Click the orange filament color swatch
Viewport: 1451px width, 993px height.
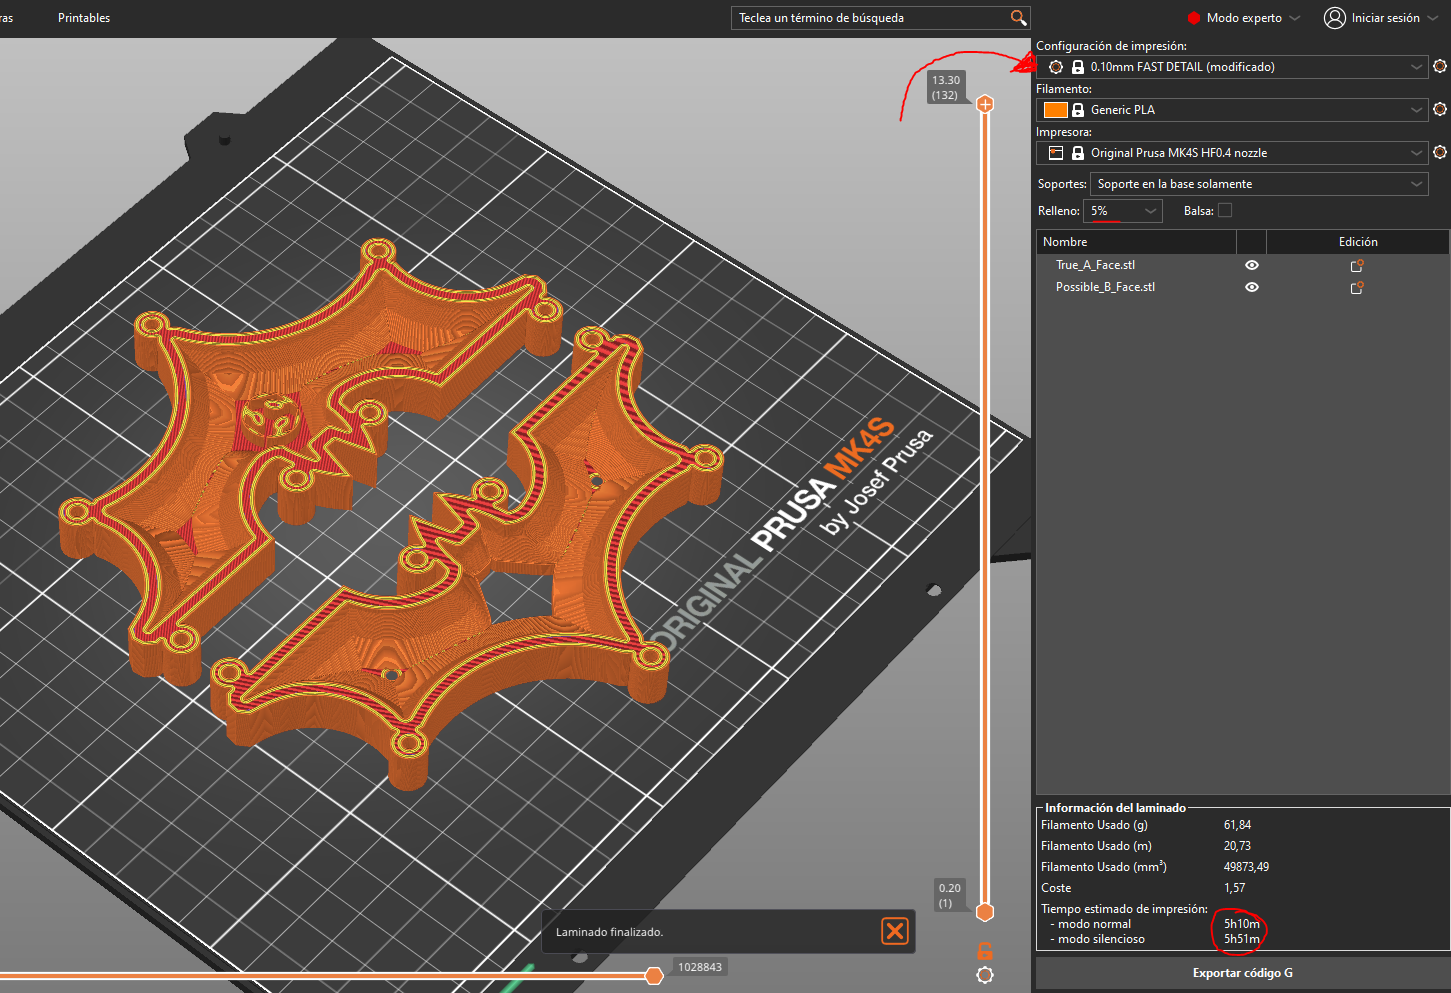coord(1056,110)
